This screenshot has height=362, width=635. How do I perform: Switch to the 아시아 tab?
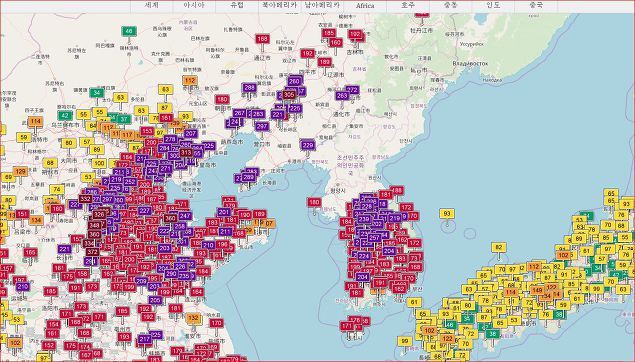point(194,5)
